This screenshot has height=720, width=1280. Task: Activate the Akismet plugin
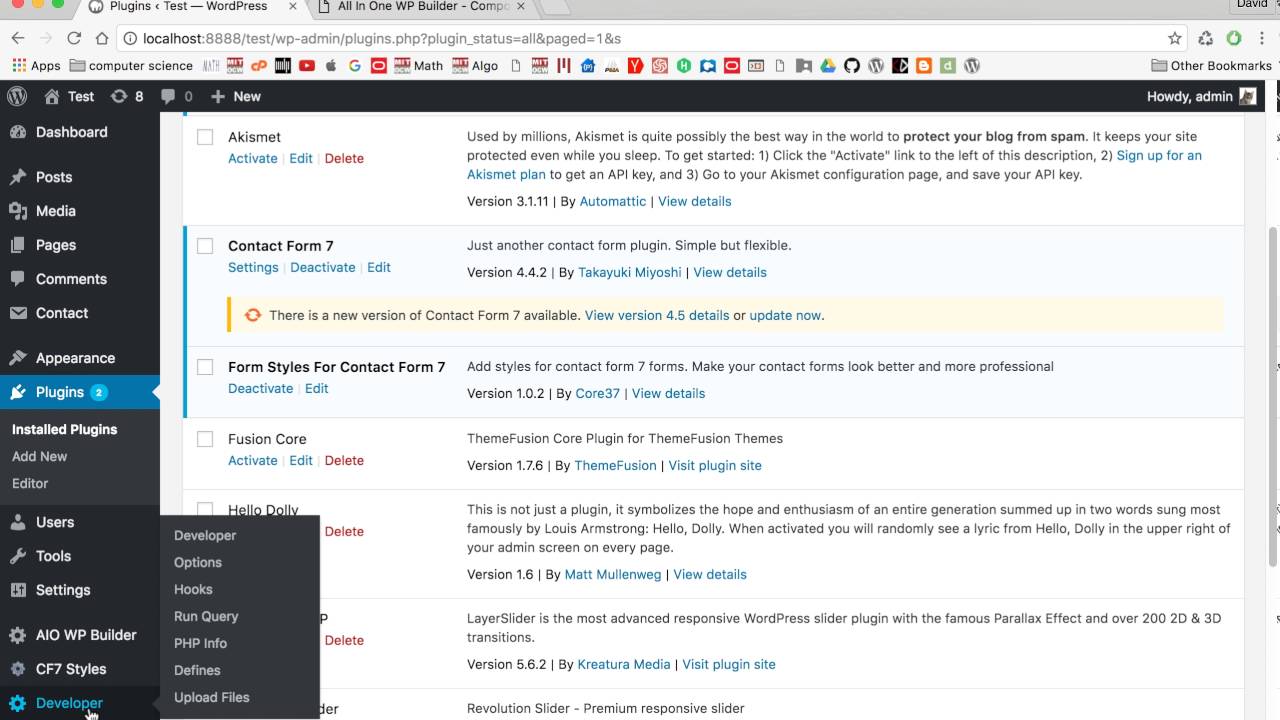click(253, 158)
